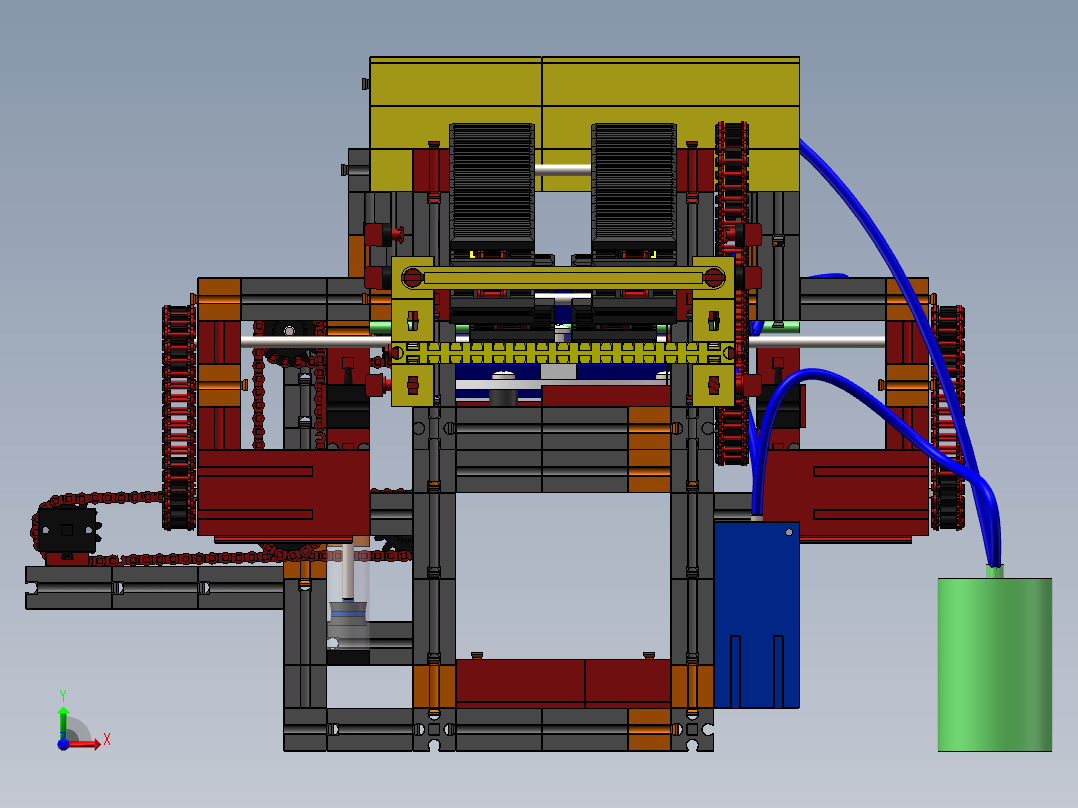Select the yellow toothed rack strip

(x=562, y=353)
